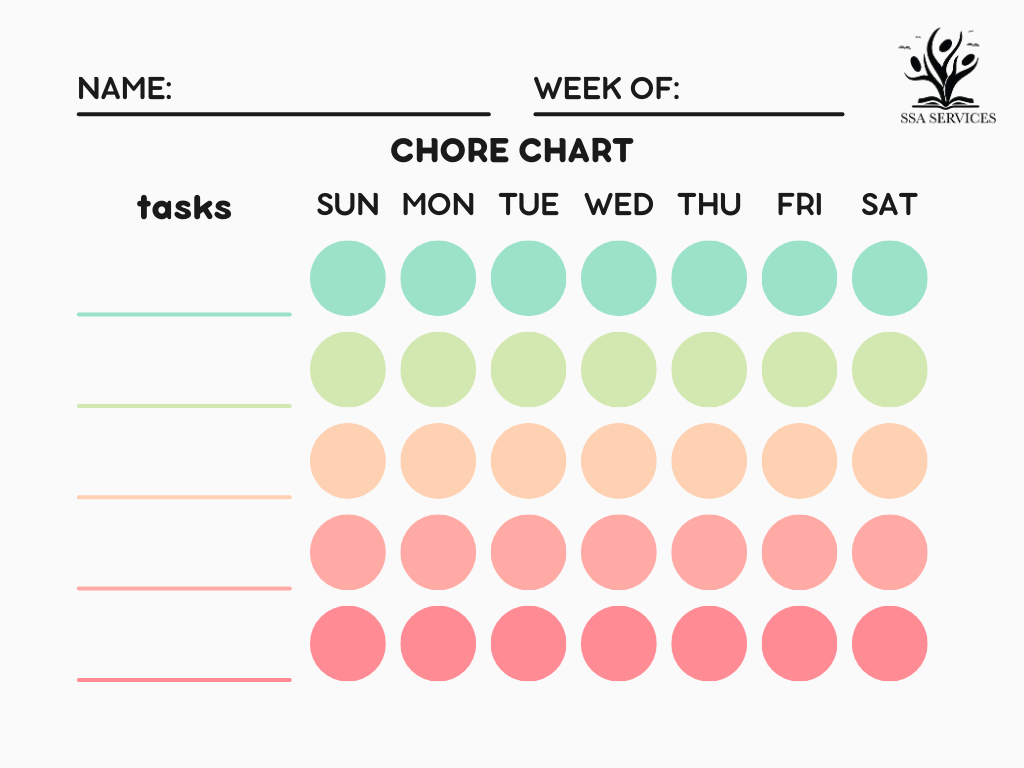Check the bottom-row red MON circle

438,643
